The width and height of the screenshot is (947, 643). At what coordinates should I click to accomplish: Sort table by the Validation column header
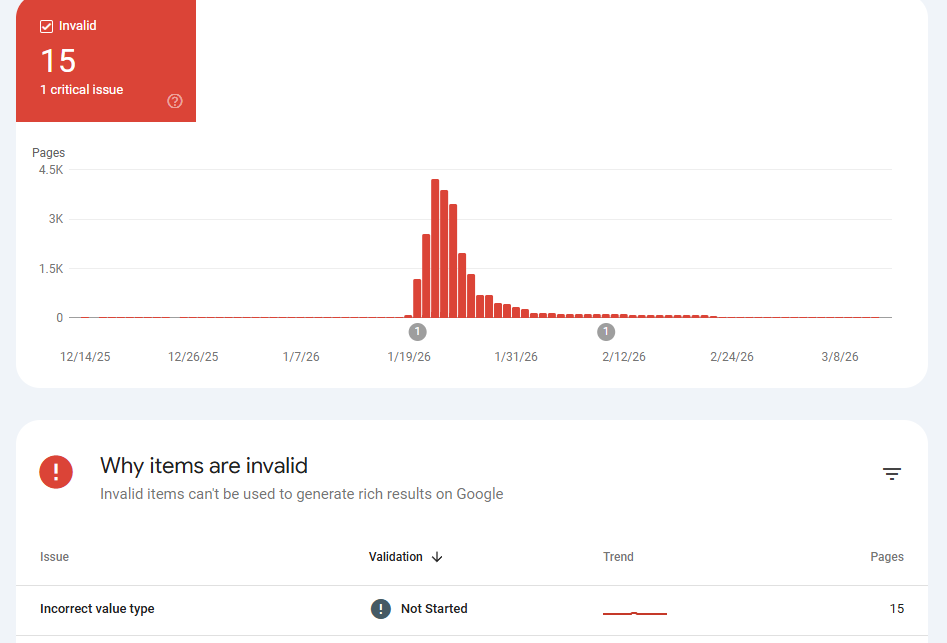[x=396, y=557]
